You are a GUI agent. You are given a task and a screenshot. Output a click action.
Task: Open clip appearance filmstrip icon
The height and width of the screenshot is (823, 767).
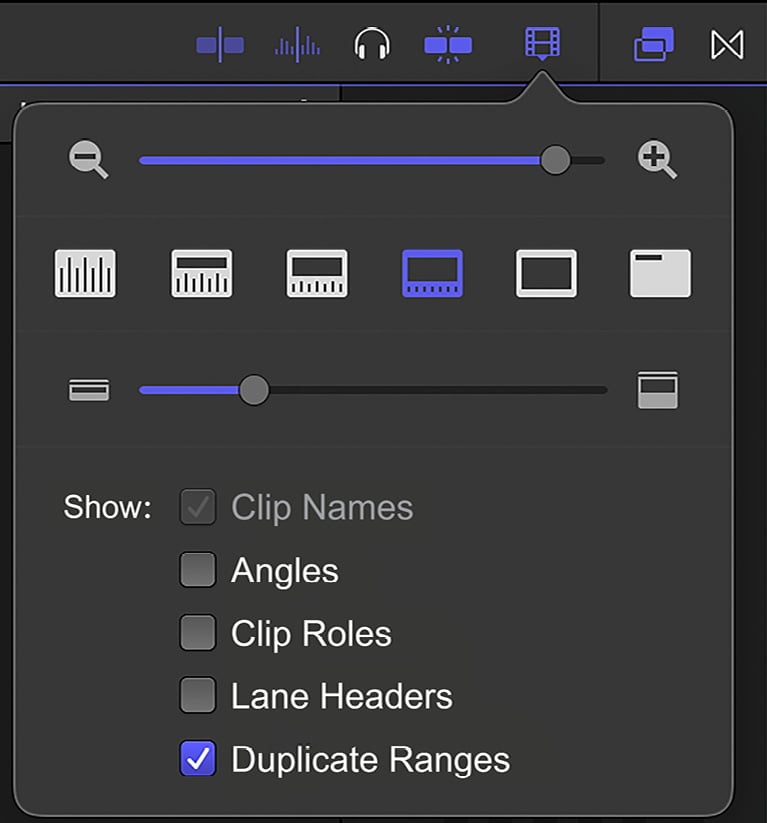[x=542, y=43]
